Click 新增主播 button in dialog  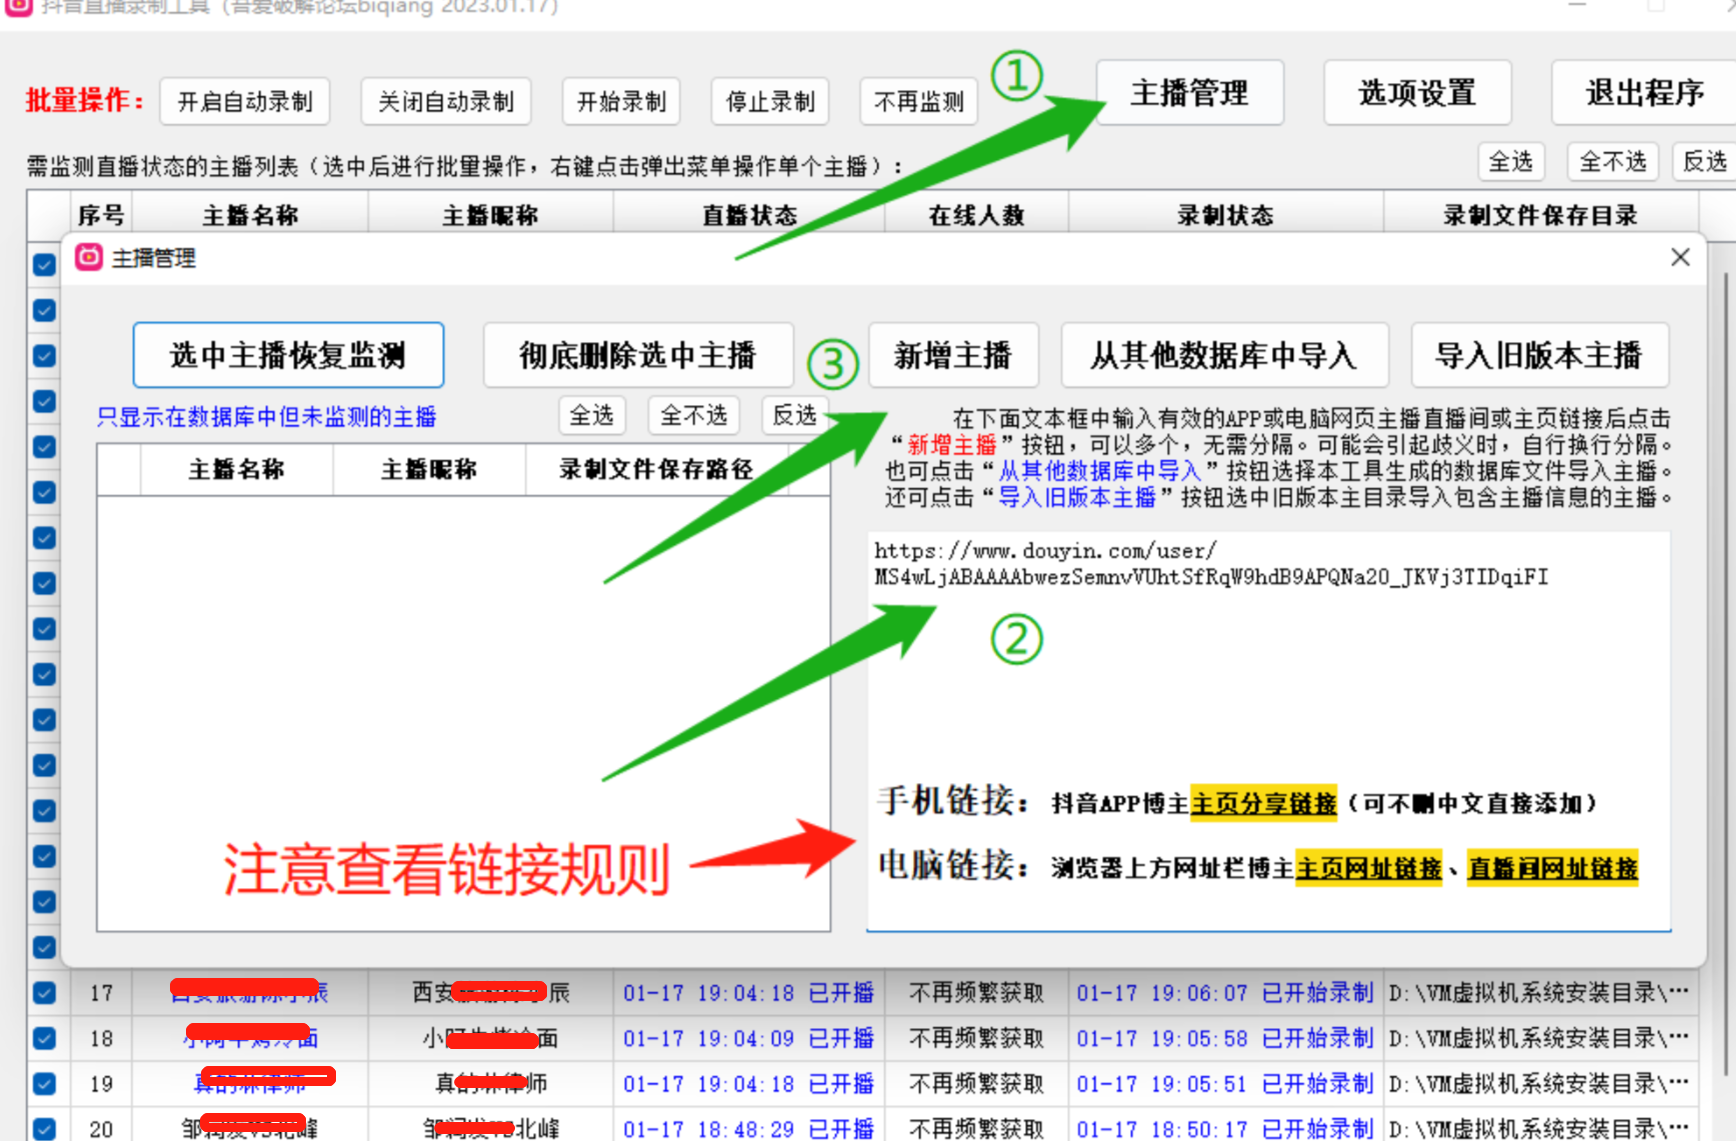tap(953, 355)
